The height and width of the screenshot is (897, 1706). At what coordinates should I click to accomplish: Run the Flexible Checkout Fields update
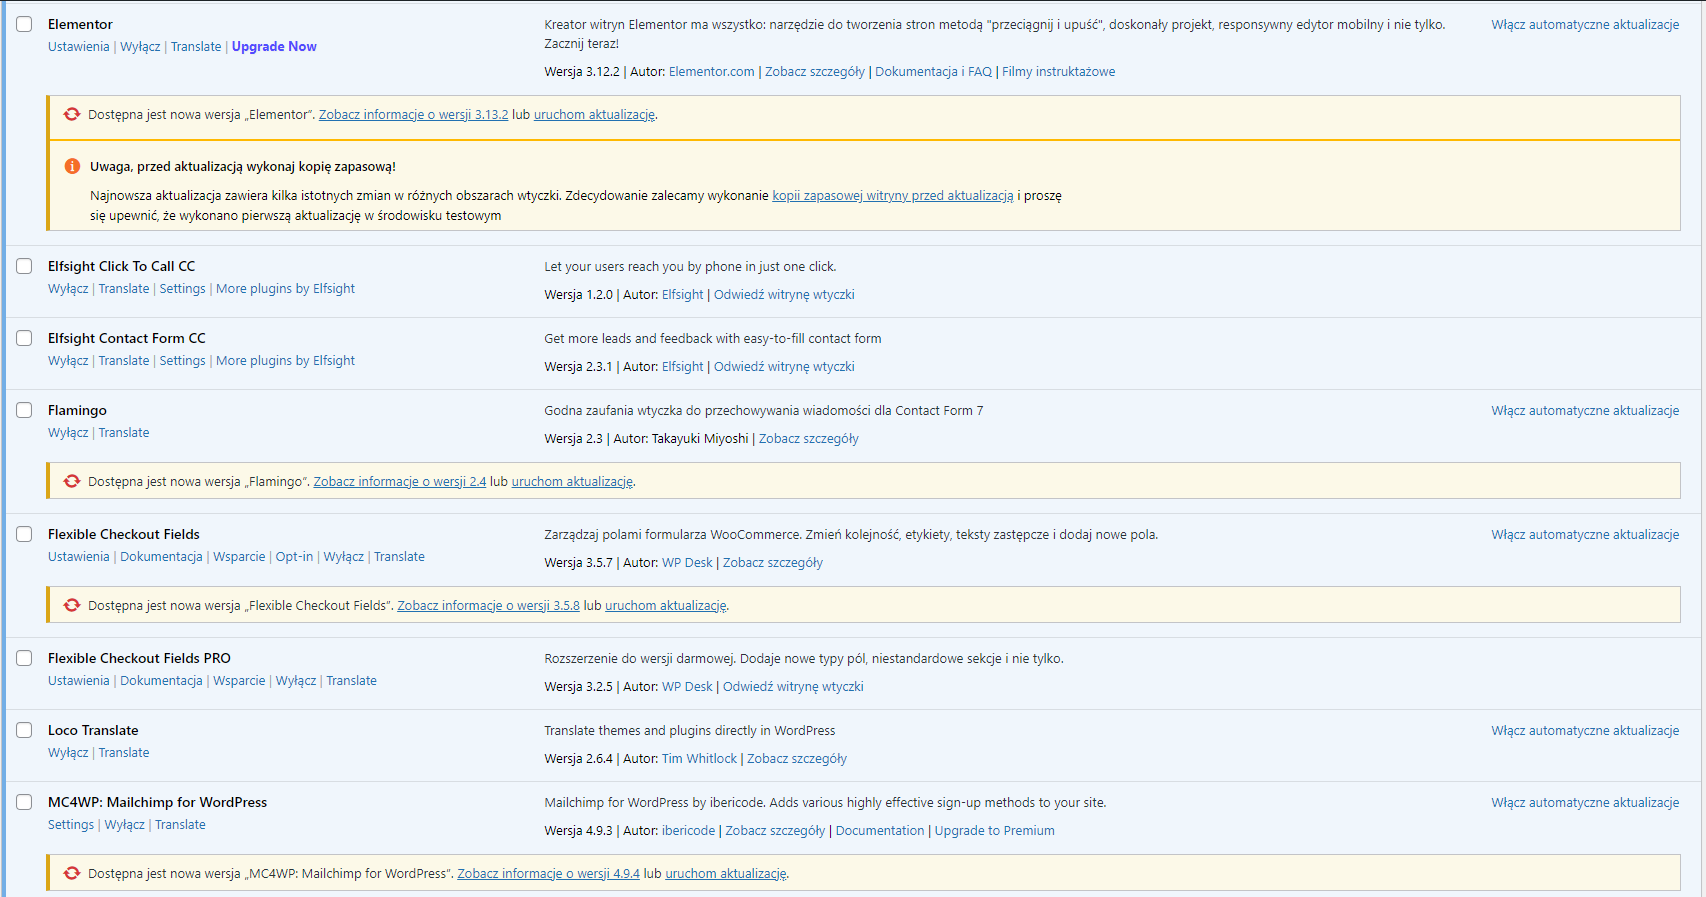[666, 605]
